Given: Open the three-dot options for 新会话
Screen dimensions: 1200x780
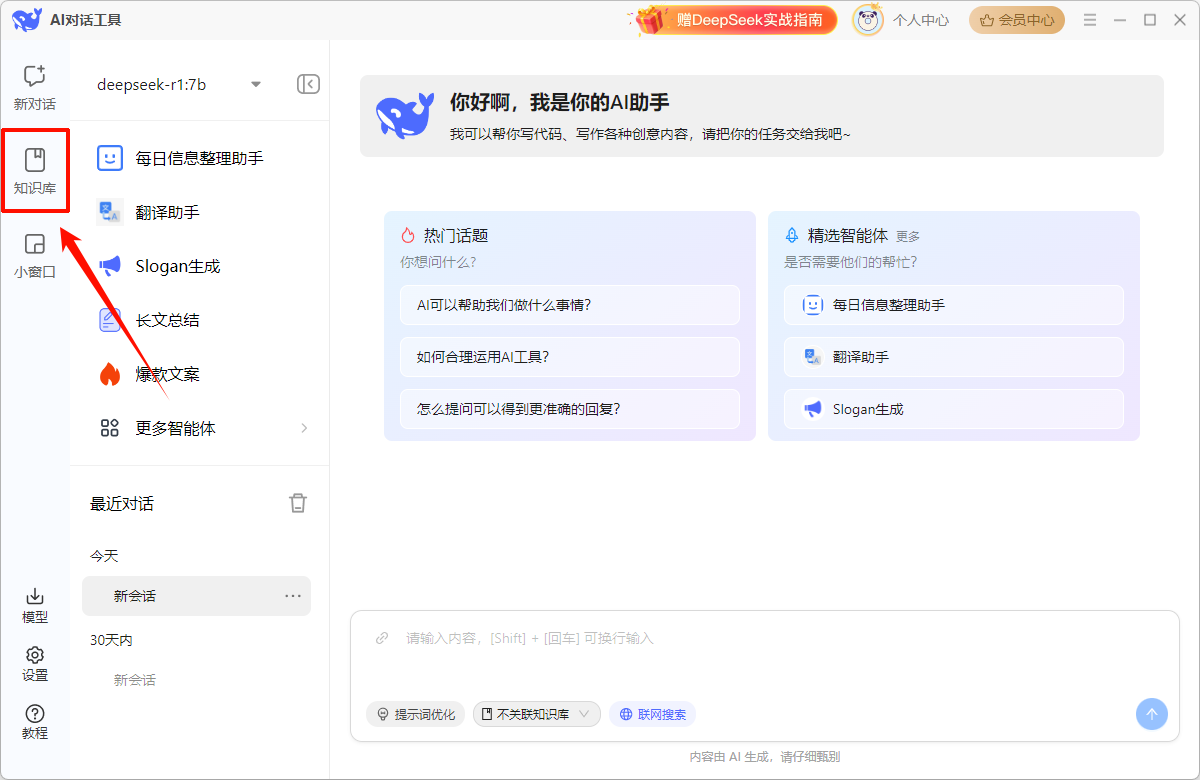Looking at the screenshot, I should pos(293,596).
